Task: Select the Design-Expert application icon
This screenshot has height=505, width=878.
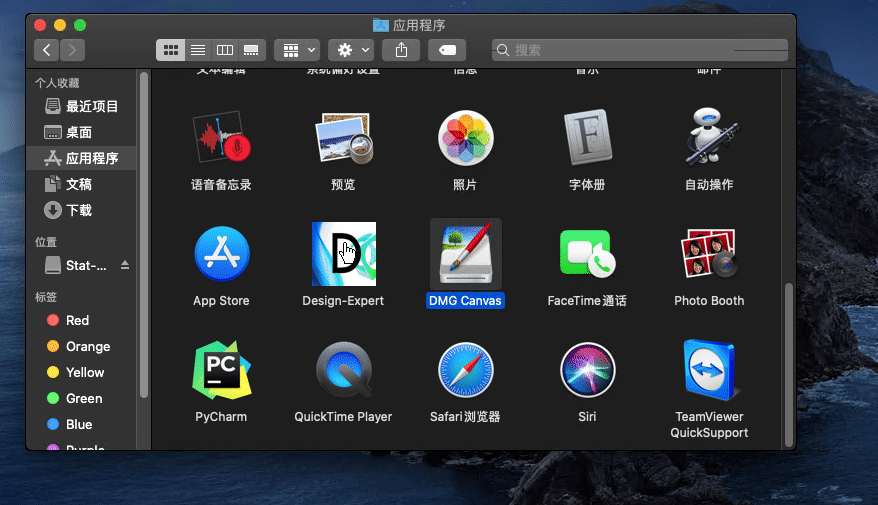Action: coord(344,254)
